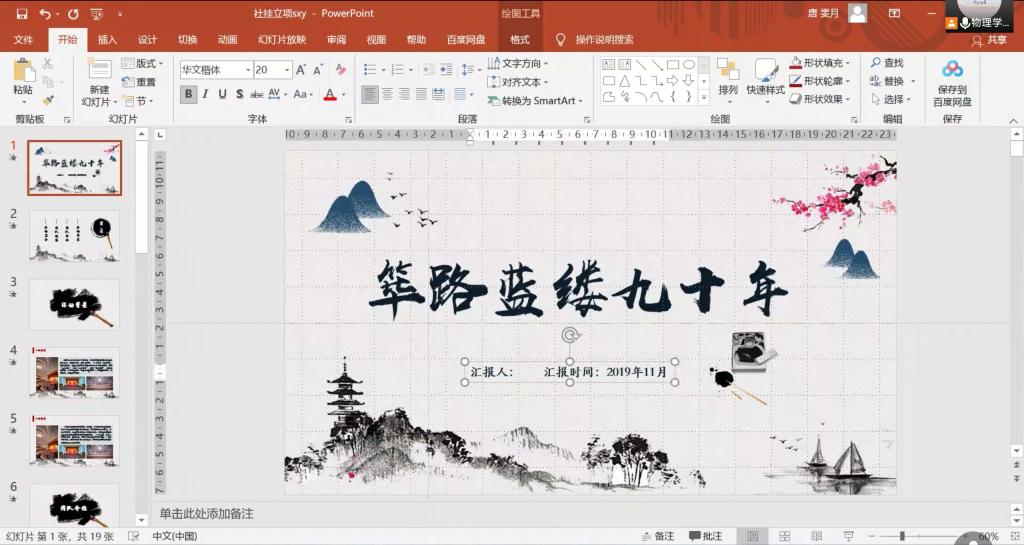Switch to Slide Sorter view in status bar
Image resolution: width=1024 pixels, height=545 pixels.
[x=785, y=537]
